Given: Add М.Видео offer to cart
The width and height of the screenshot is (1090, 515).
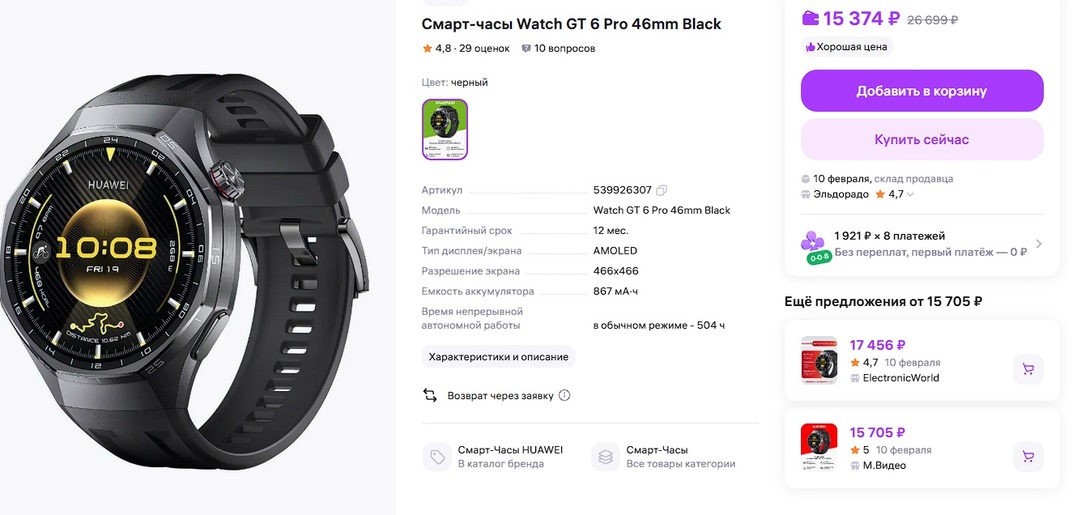Looking at the screenshot, I should (x=1028, y=456).
